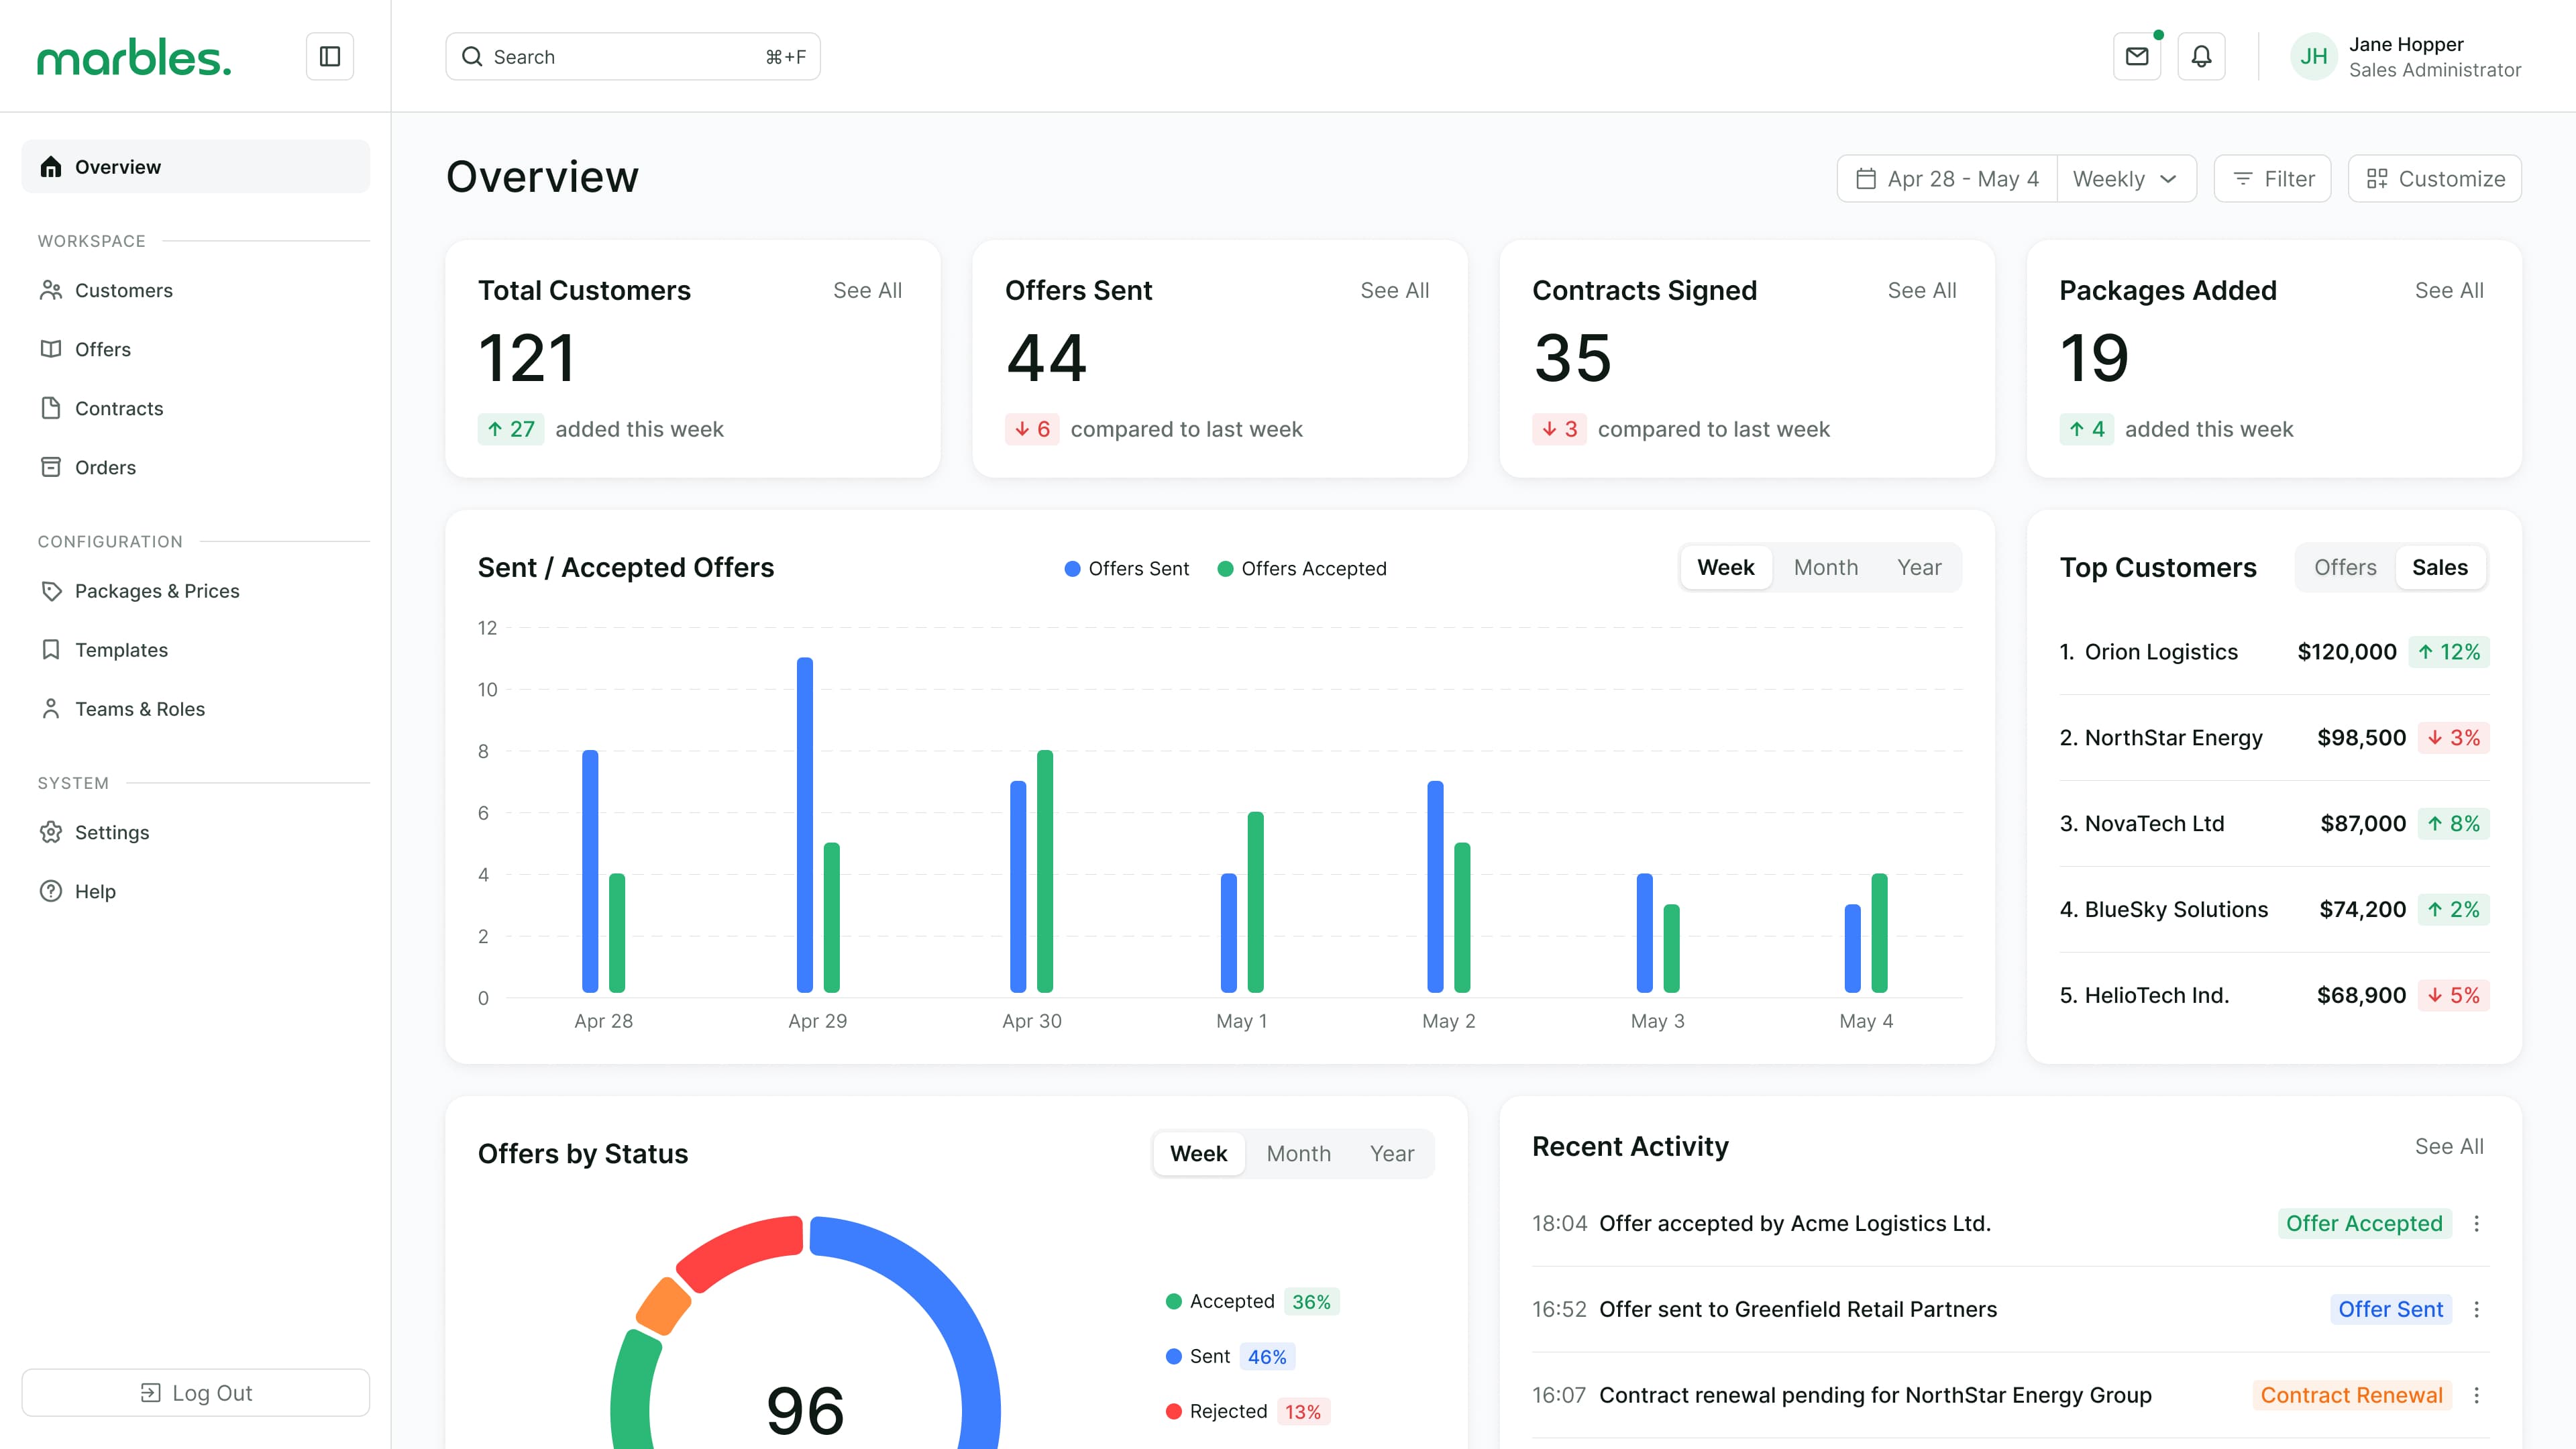This screenshot has height=1449, width=2576.
Task: Toggle Accepted status in donut legend
Action: pos(1252,1301)
